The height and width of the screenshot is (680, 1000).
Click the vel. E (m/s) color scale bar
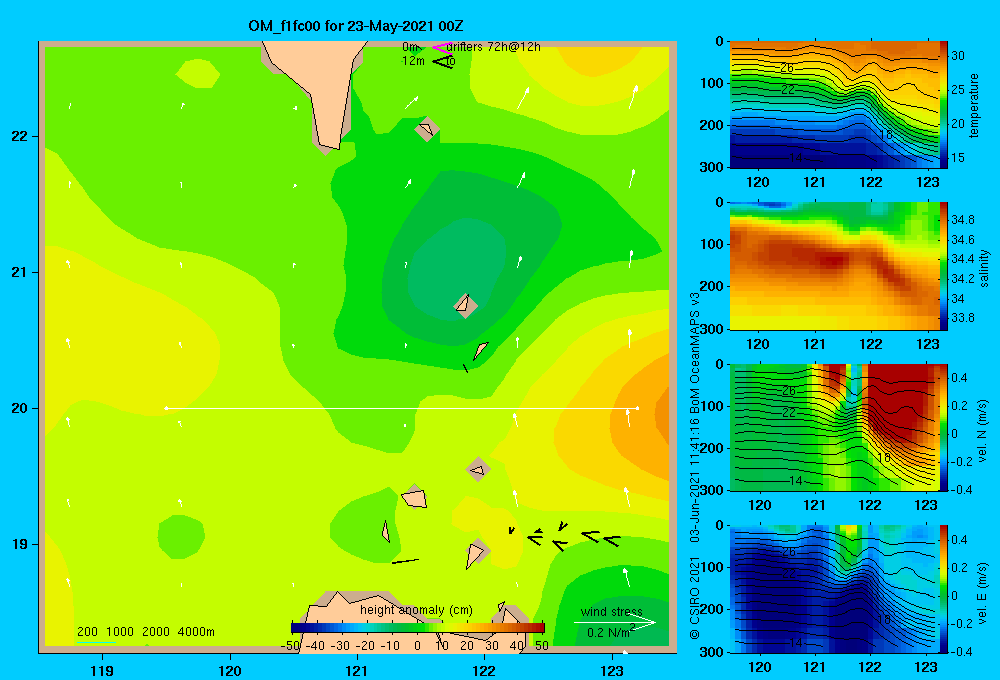pyautogui.click(x=943, y=589)
